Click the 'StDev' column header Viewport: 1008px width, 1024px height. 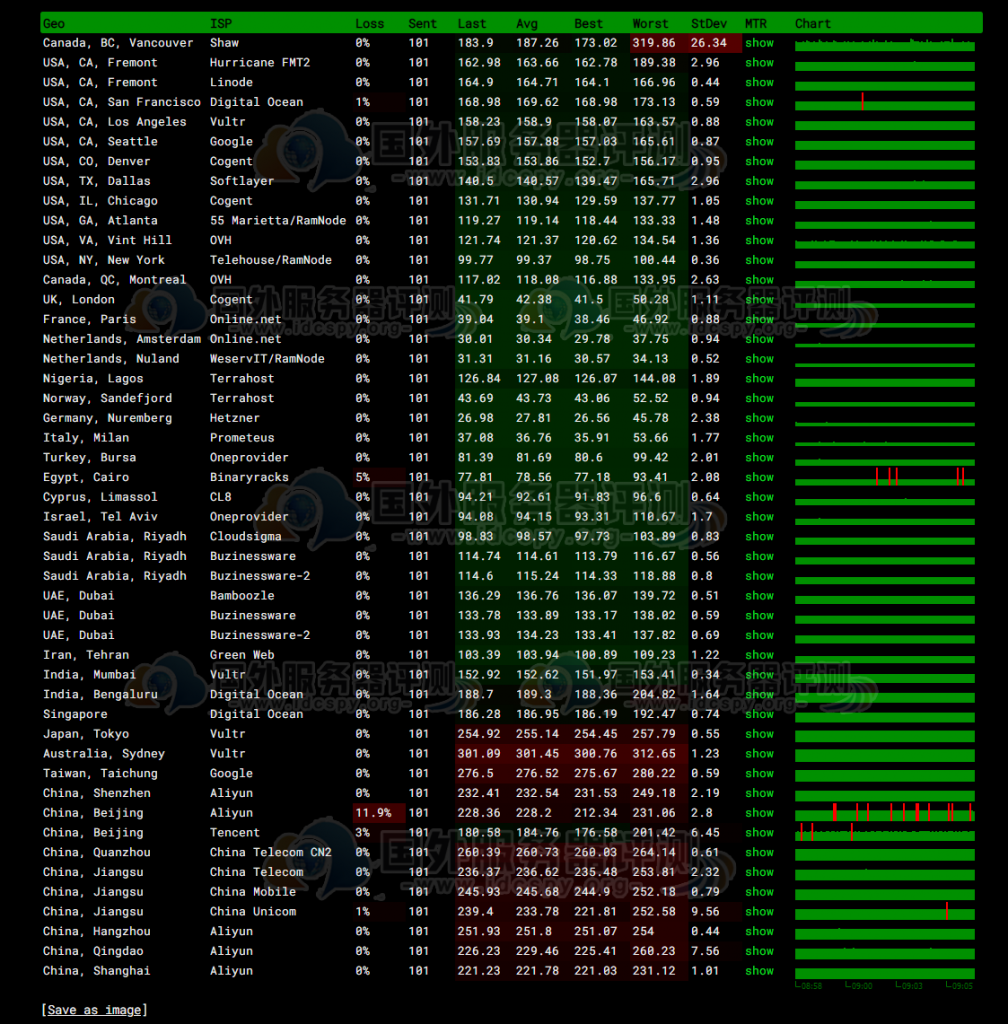708,23
